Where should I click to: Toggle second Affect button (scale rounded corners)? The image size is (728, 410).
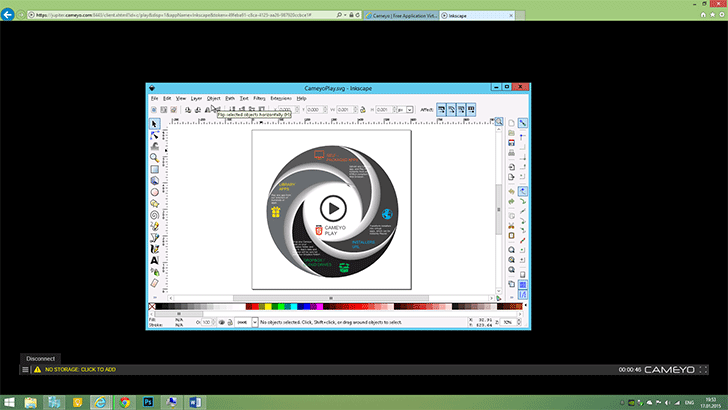pyautogui.click(x=451, y=110)
